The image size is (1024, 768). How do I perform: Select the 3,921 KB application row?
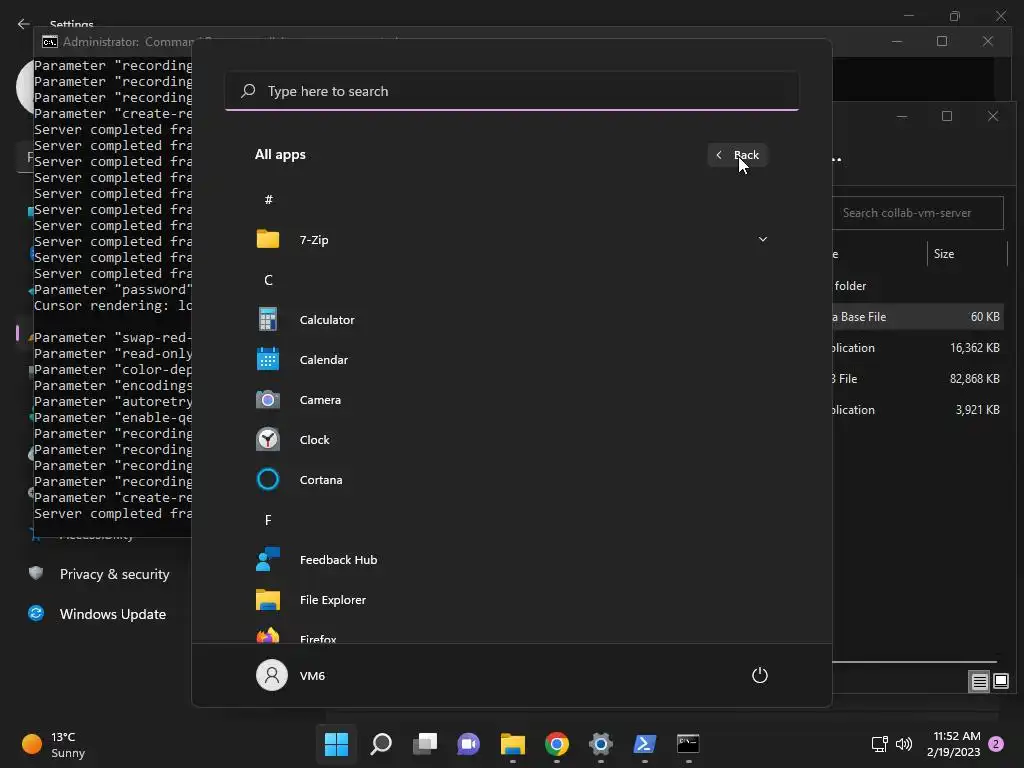coord(917,410)
